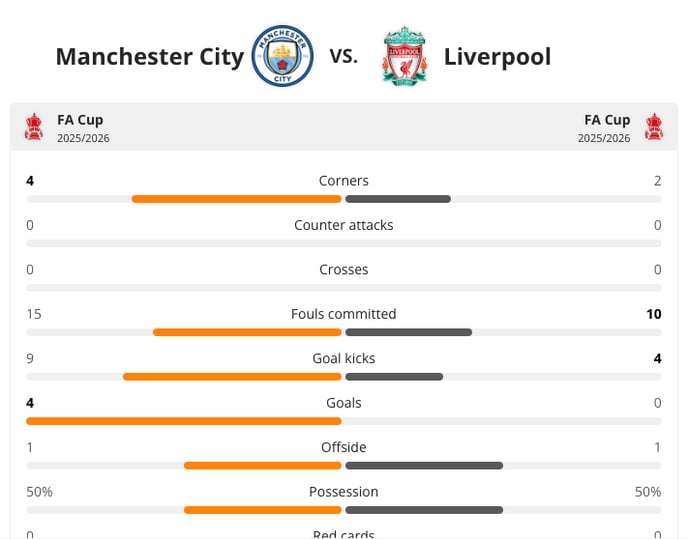
Task: Click the Fouls committed label
Action: [344, 314]
